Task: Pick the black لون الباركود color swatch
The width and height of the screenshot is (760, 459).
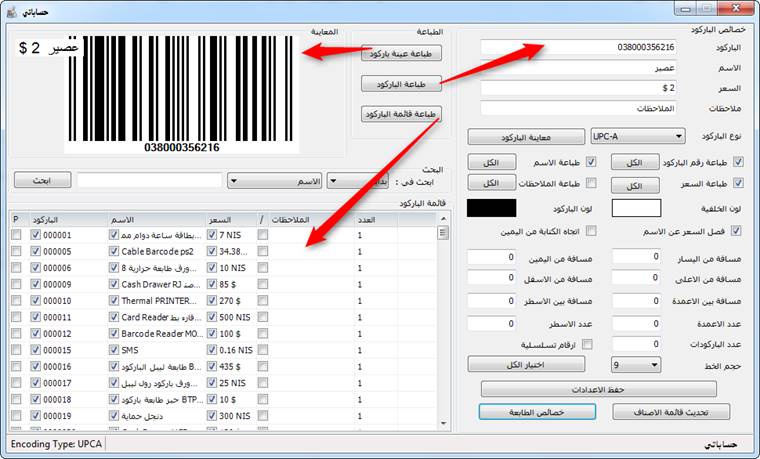Action: (x=491, y=208)
